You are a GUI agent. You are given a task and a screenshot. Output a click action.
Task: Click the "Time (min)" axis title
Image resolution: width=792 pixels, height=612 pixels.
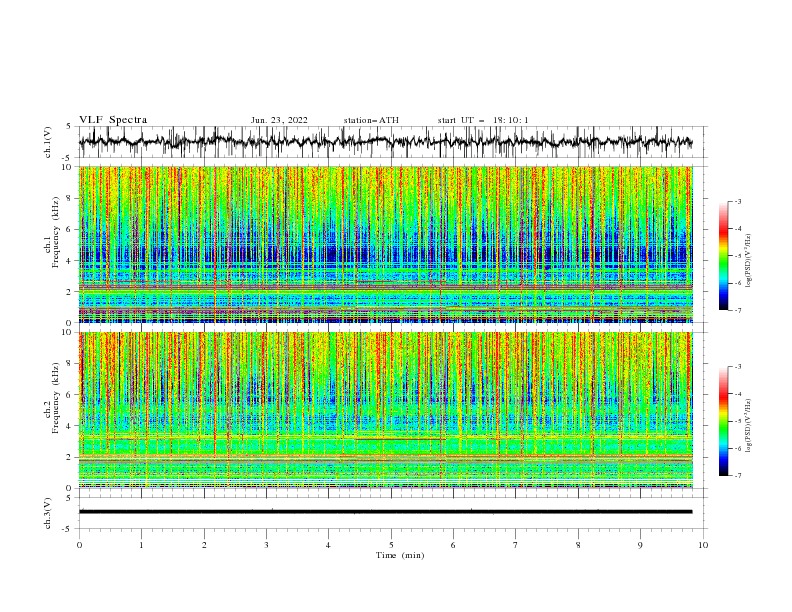click(400, 555)
